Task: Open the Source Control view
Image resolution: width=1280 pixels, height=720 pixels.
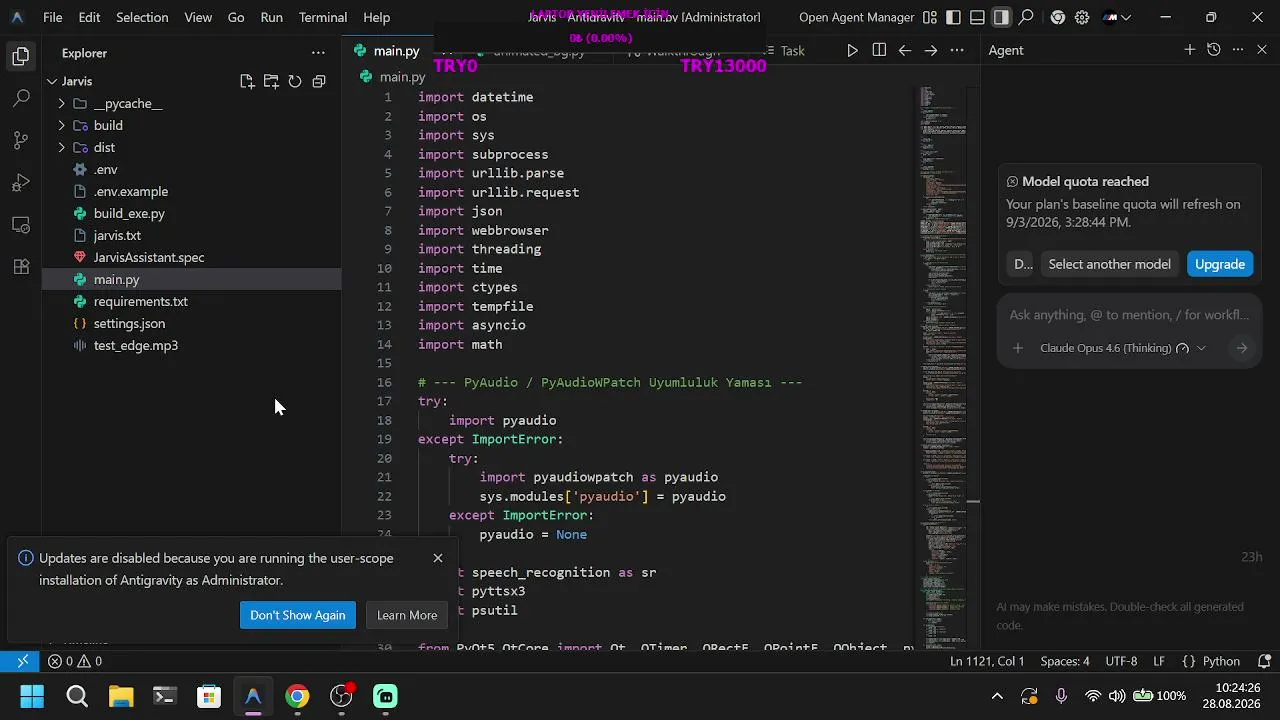Action: pyautogui.click(x=21, y=141)
